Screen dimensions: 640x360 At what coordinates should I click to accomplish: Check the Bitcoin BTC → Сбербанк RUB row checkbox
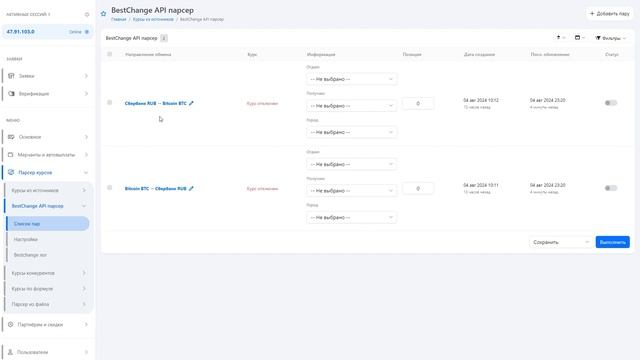click(x=109, y=188)
